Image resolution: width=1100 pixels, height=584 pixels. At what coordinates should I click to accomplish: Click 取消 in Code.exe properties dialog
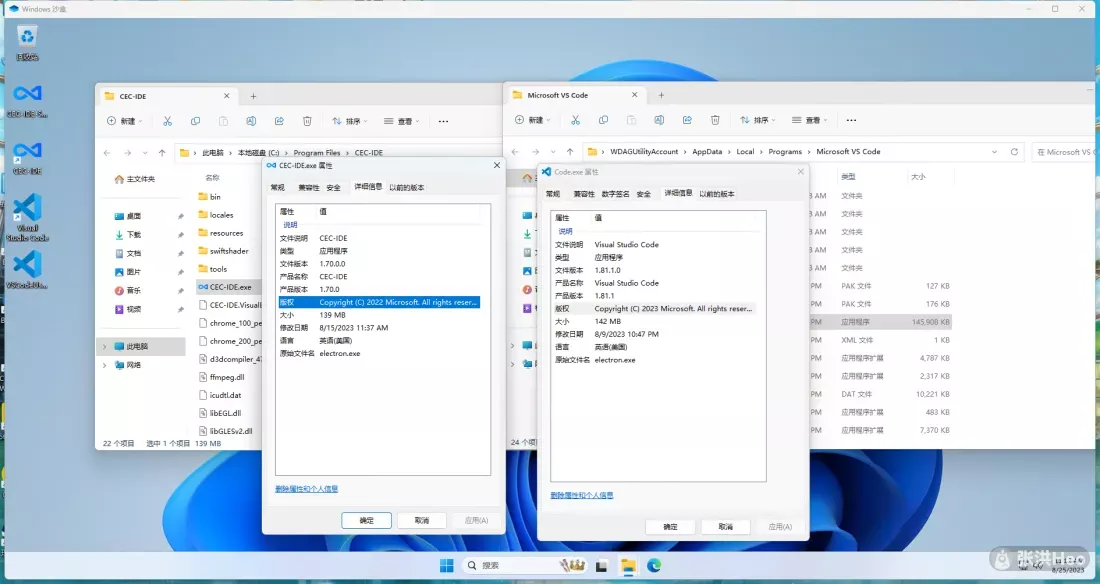(x=725, y=526)
